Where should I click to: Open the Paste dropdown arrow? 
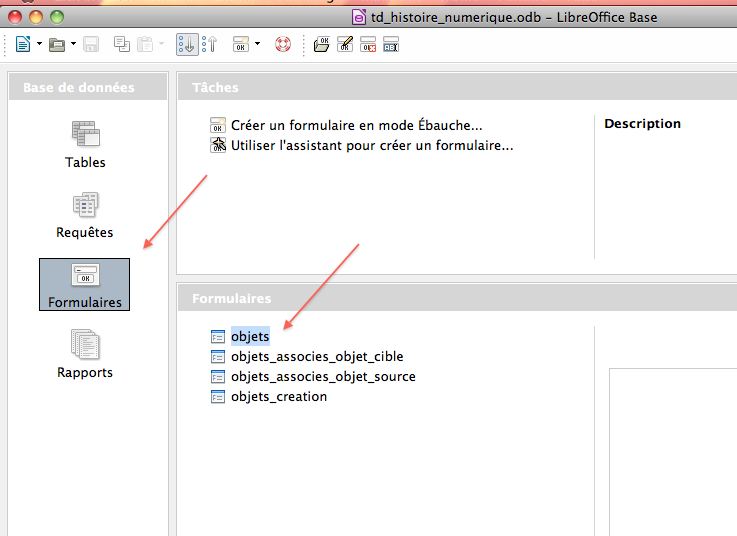click(161, 44)
